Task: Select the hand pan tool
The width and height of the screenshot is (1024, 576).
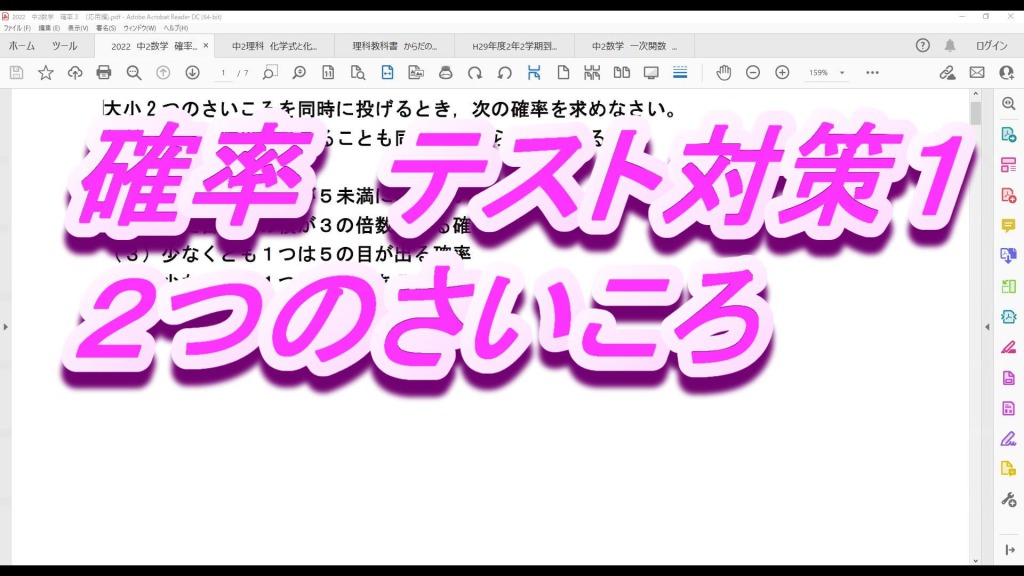Action: (x=723, y=73)
